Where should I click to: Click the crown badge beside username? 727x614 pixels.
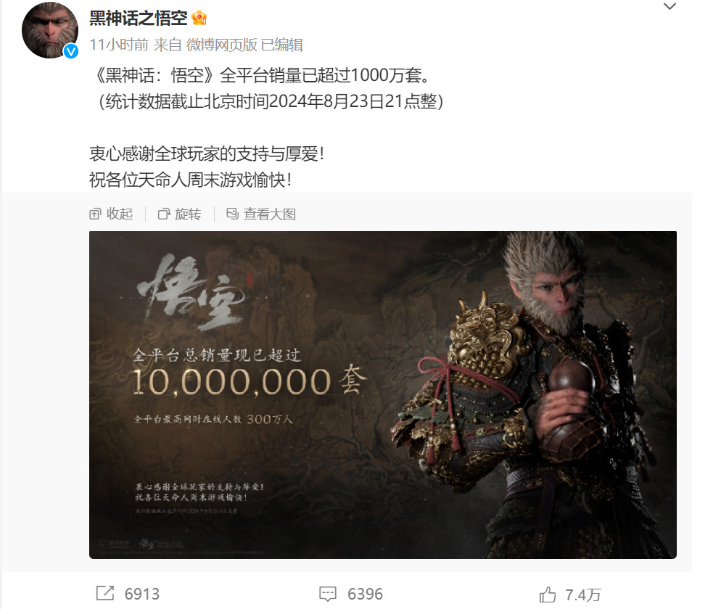[199, 18]
